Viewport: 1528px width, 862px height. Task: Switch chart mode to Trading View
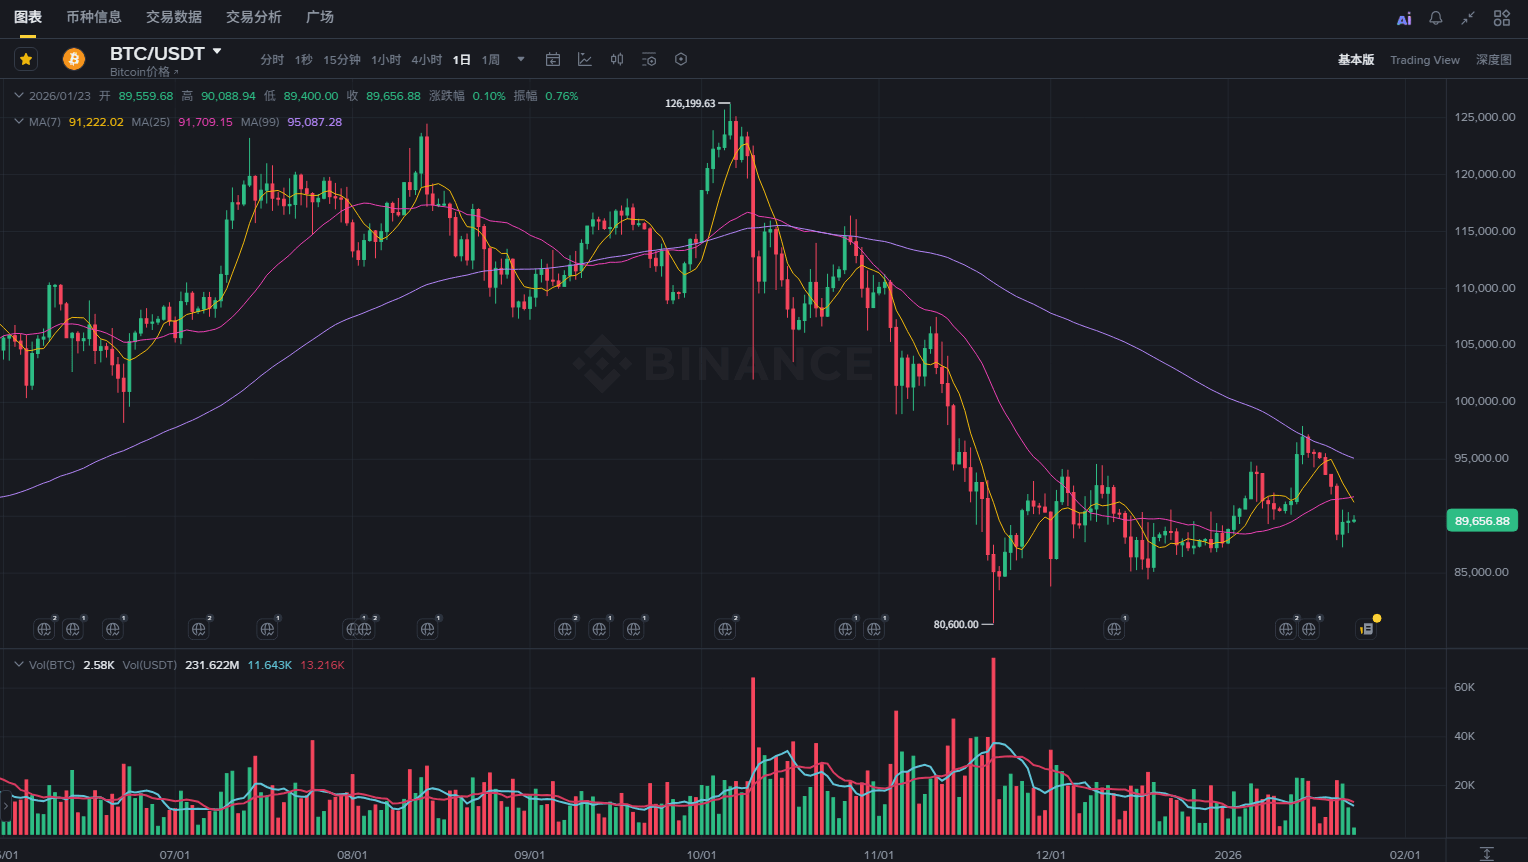tap(1424, 60)
